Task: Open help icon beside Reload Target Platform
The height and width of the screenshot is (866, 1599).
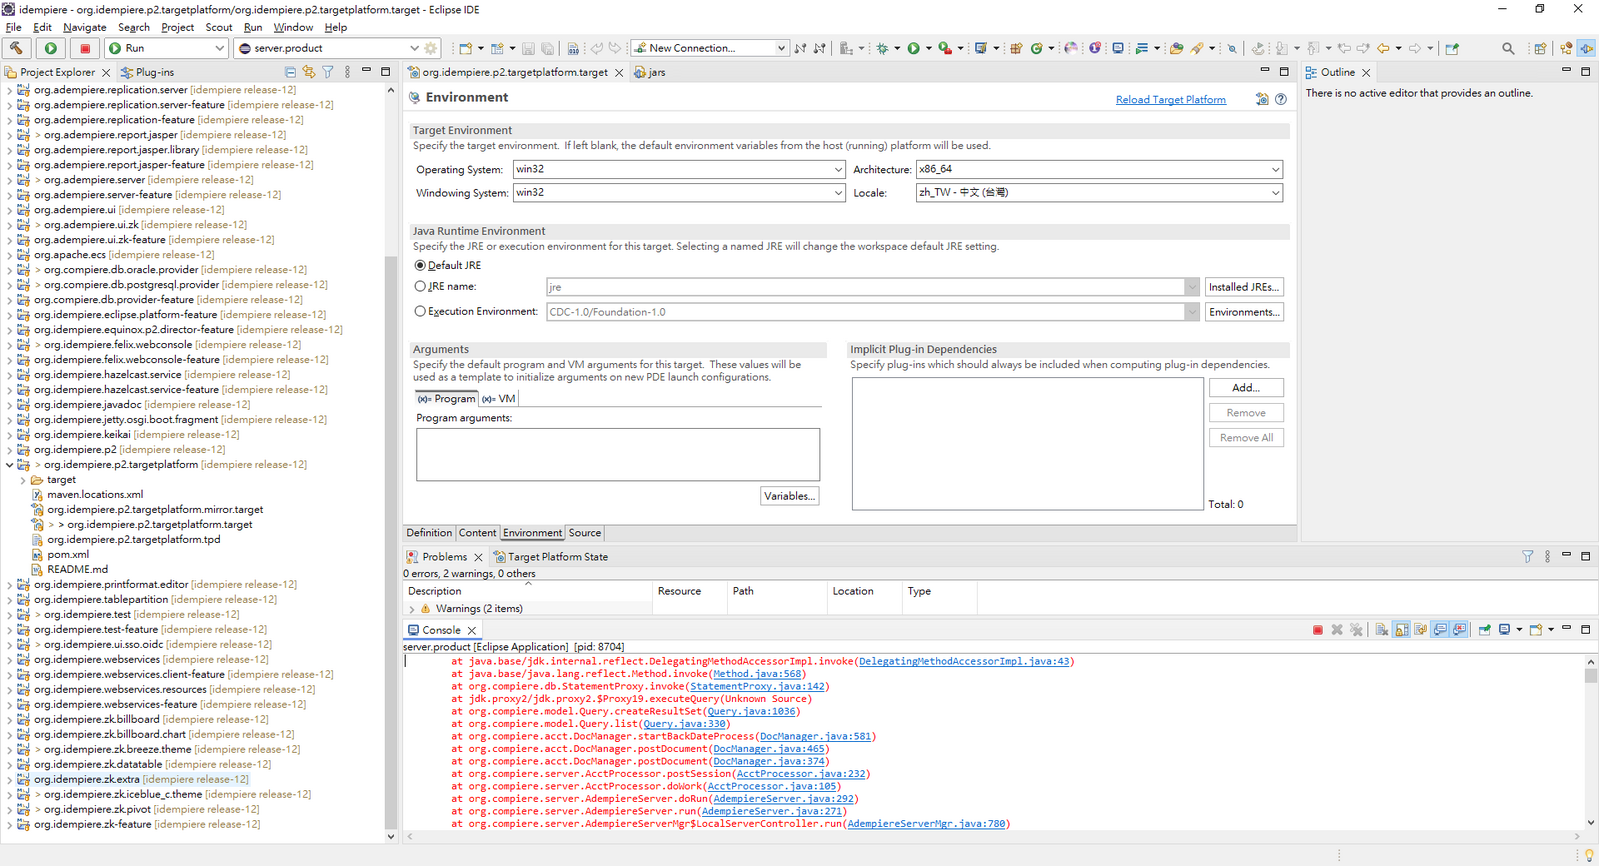Action: click(x=1281, y=99)
